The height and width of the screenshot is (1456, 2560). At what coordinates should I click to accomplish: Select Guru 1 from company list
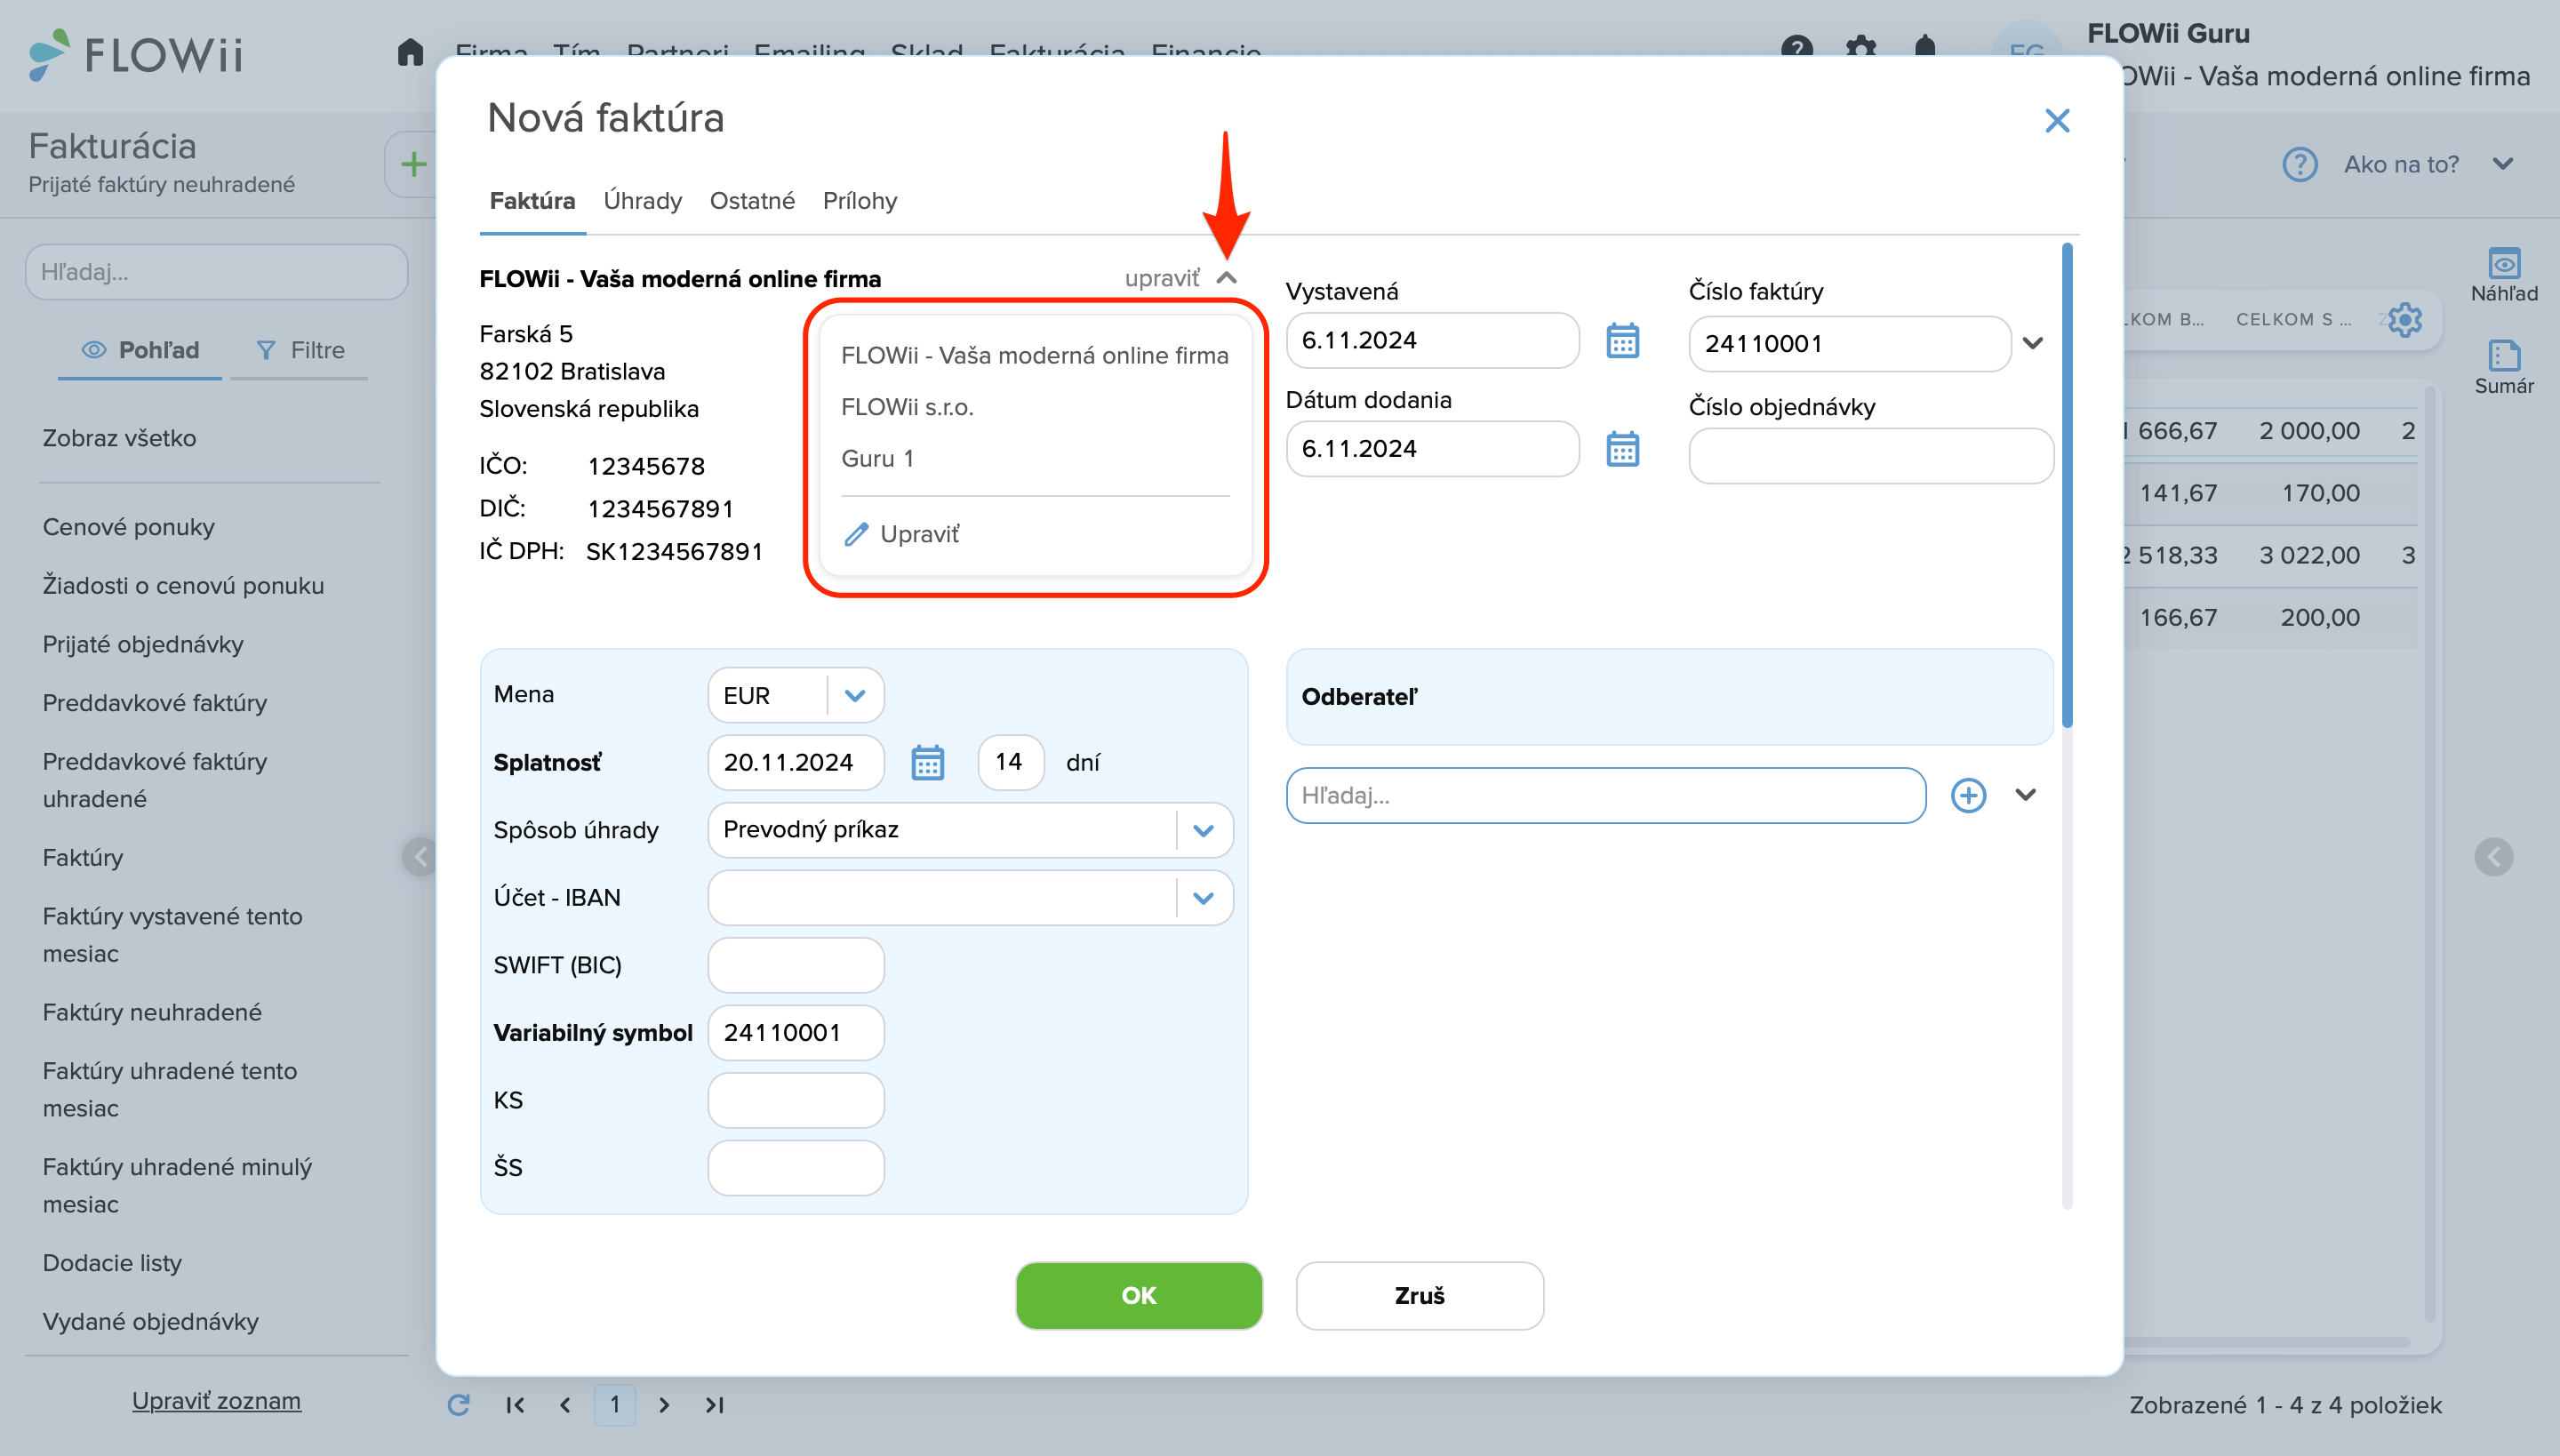877,459
